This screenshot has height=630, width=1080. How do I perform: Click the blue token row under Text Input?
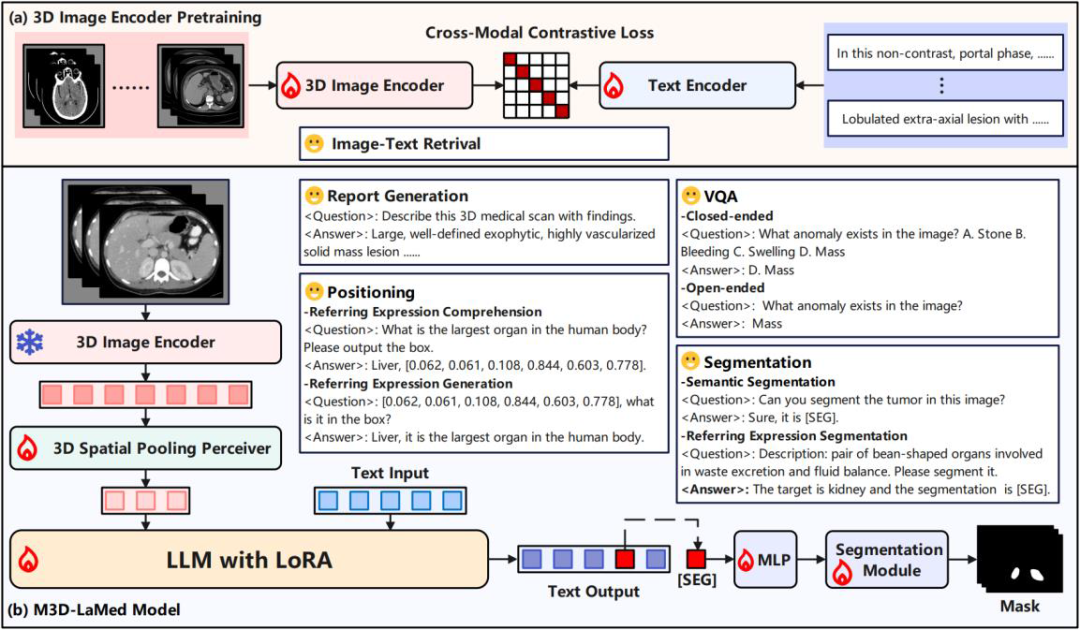pyautogui.click(x=390, y=501)
